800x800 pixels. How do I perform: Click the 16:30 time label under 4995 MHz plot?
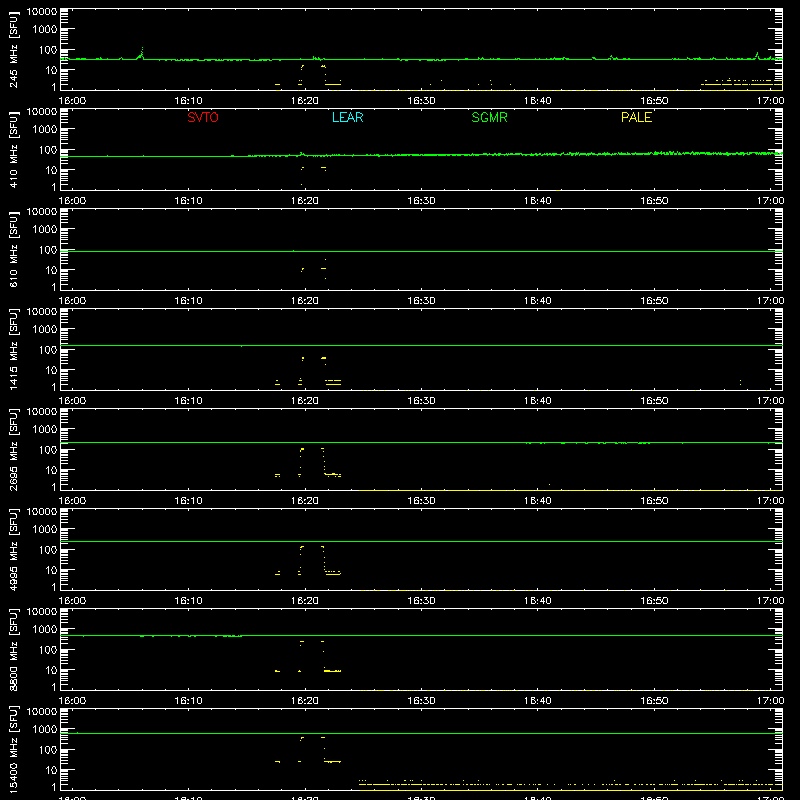tap(421, 601)
